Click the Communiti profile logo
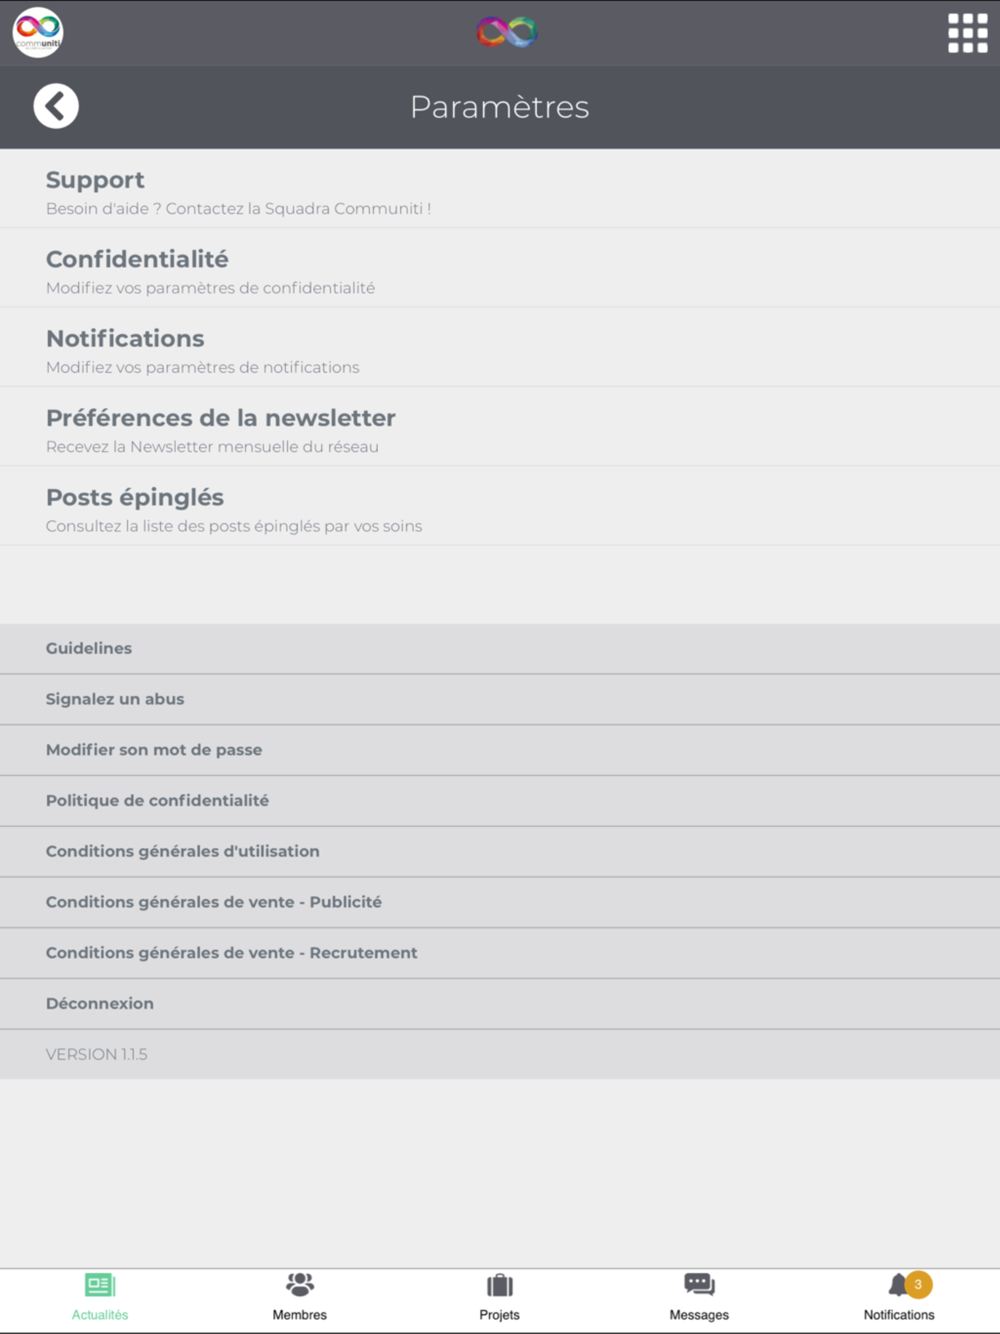1000x1334 pixels. point(38,32)
